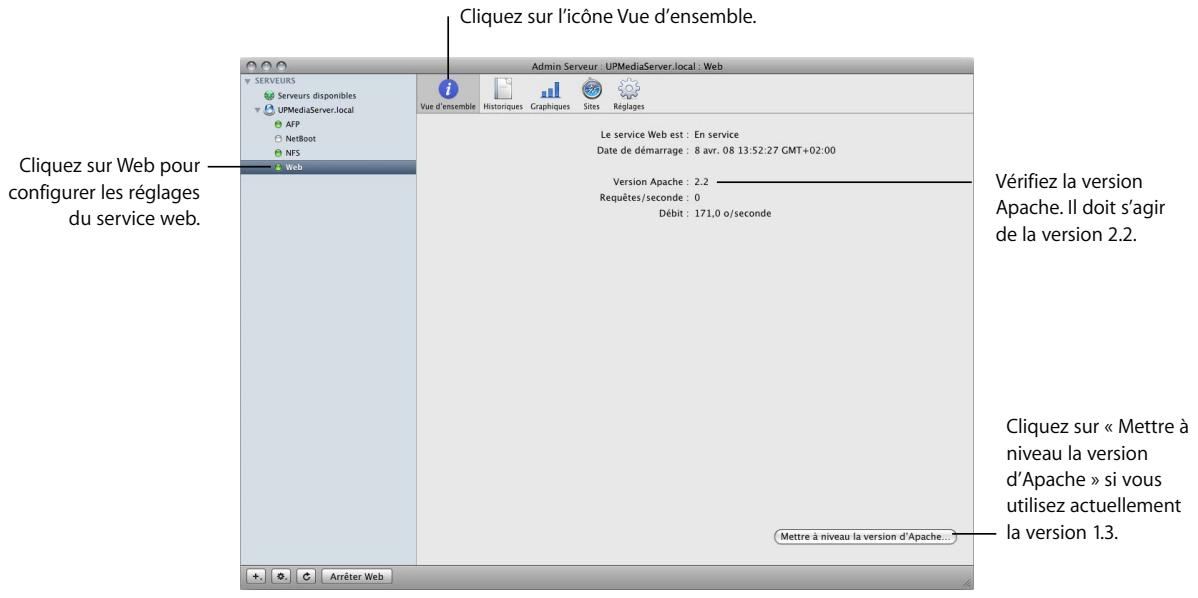1198x598 pixels.
Task: Select the NFS service
Action: tap(293, 153)
